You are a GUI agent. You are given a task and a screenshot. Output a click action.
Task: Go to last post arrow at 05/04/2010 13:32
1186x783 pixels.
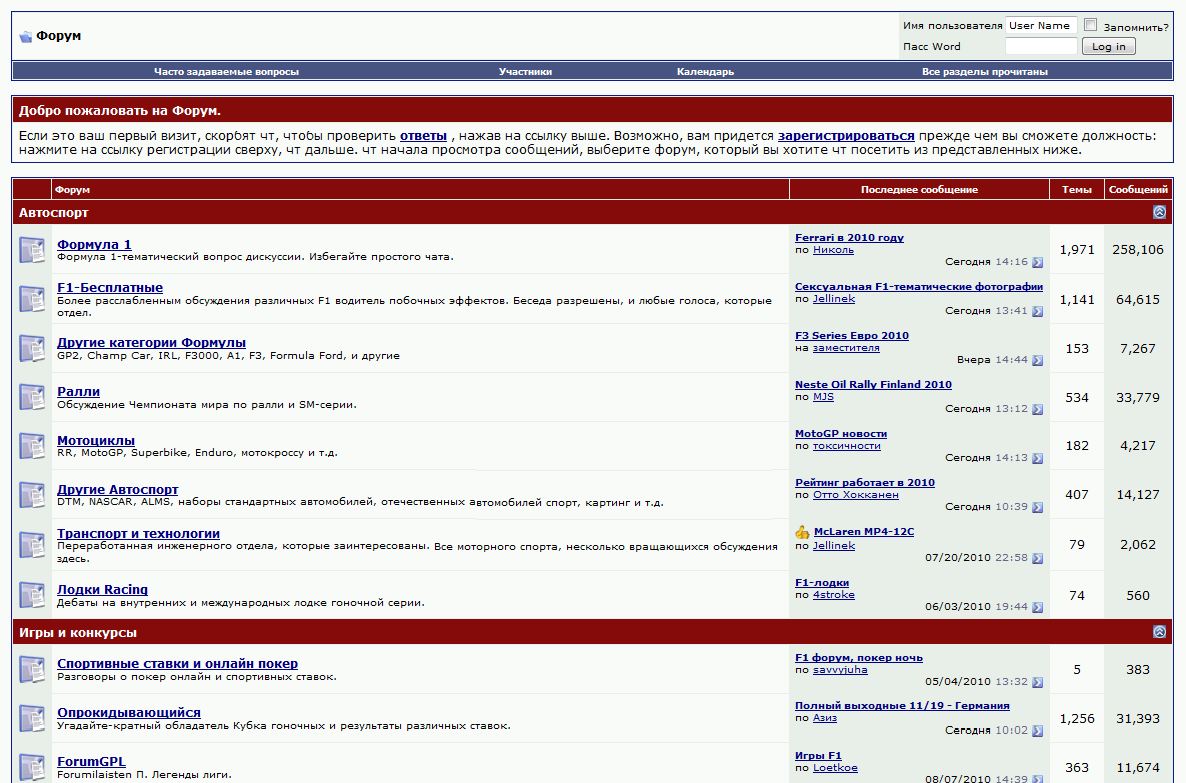point(1037,682)
